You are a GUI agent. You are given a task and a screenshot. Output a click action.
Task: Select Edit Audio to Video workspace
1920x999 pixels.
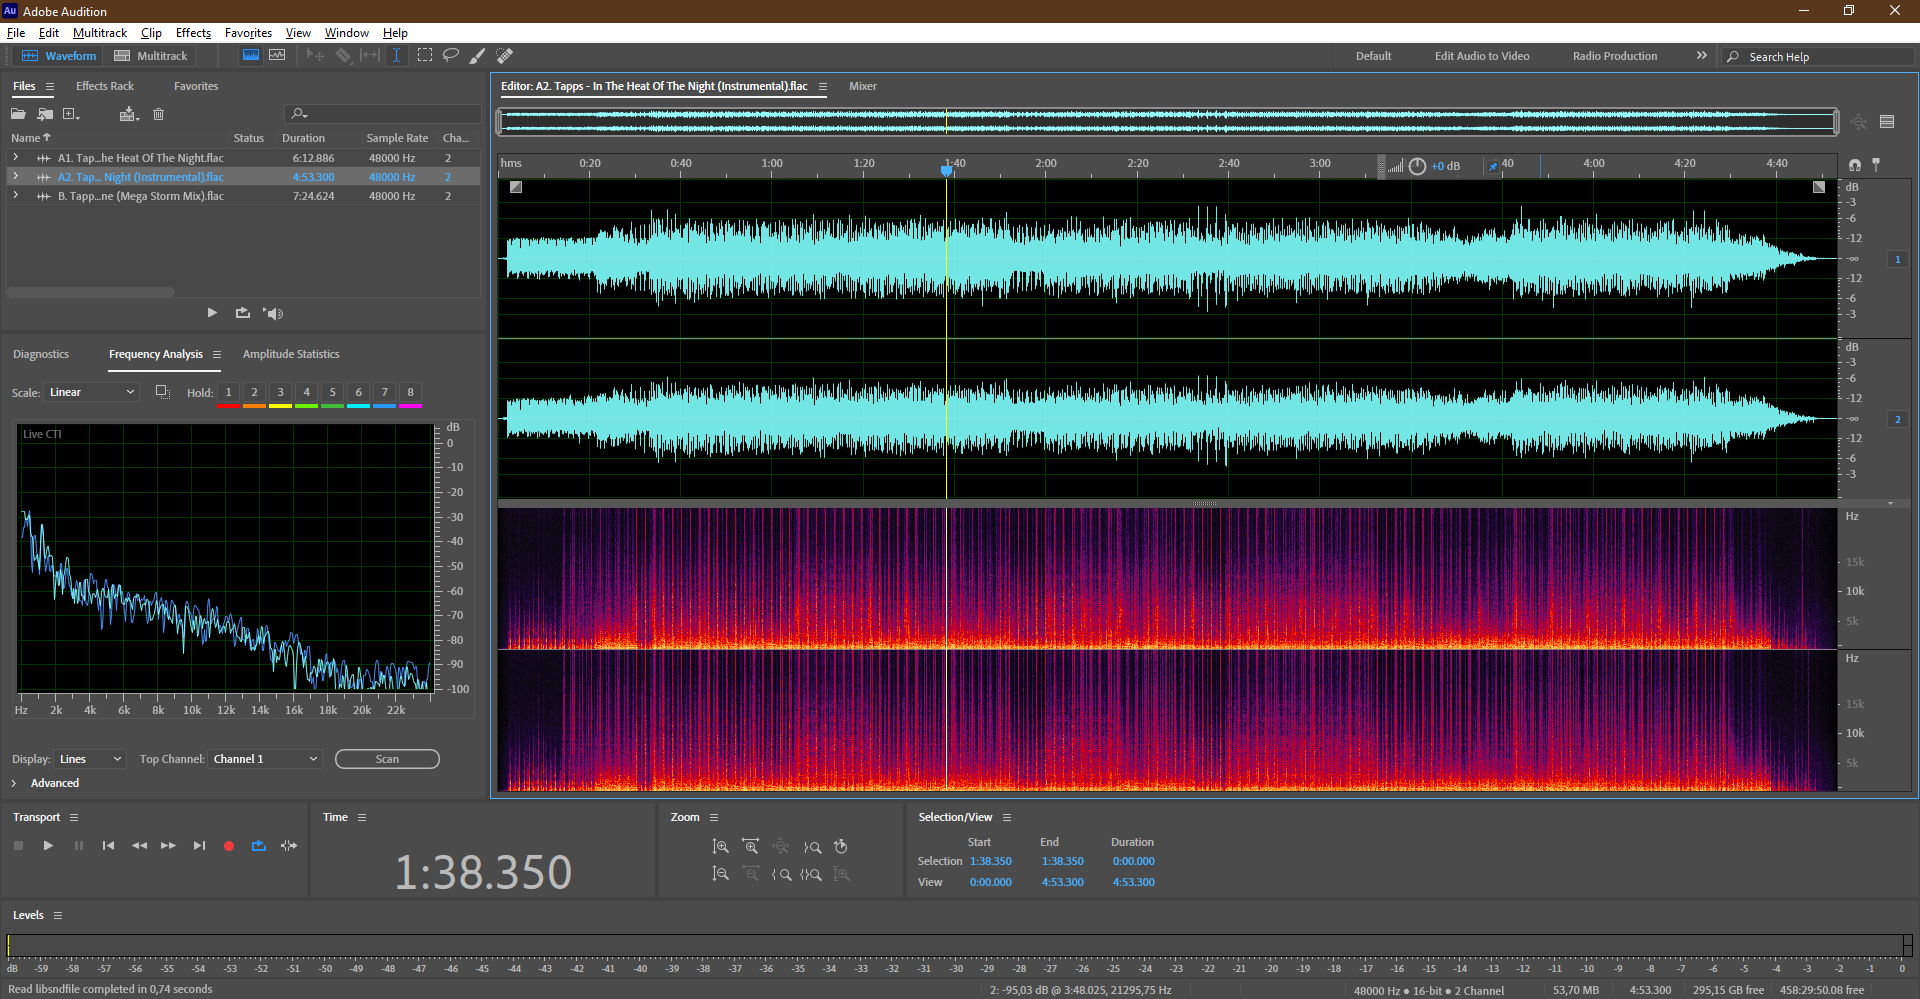(1482, 56)
